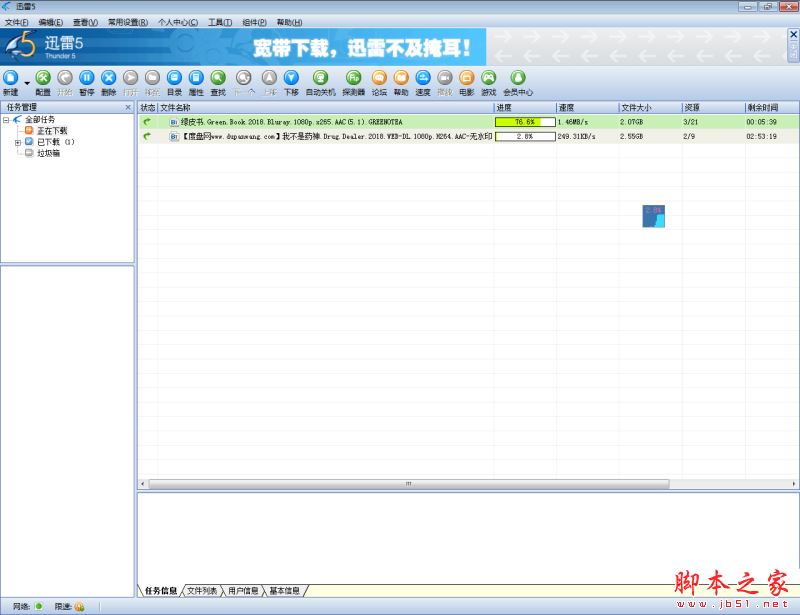Click the 自动关机 auto shutdown icon
The image size is (800, 615).
pos(320,78)
